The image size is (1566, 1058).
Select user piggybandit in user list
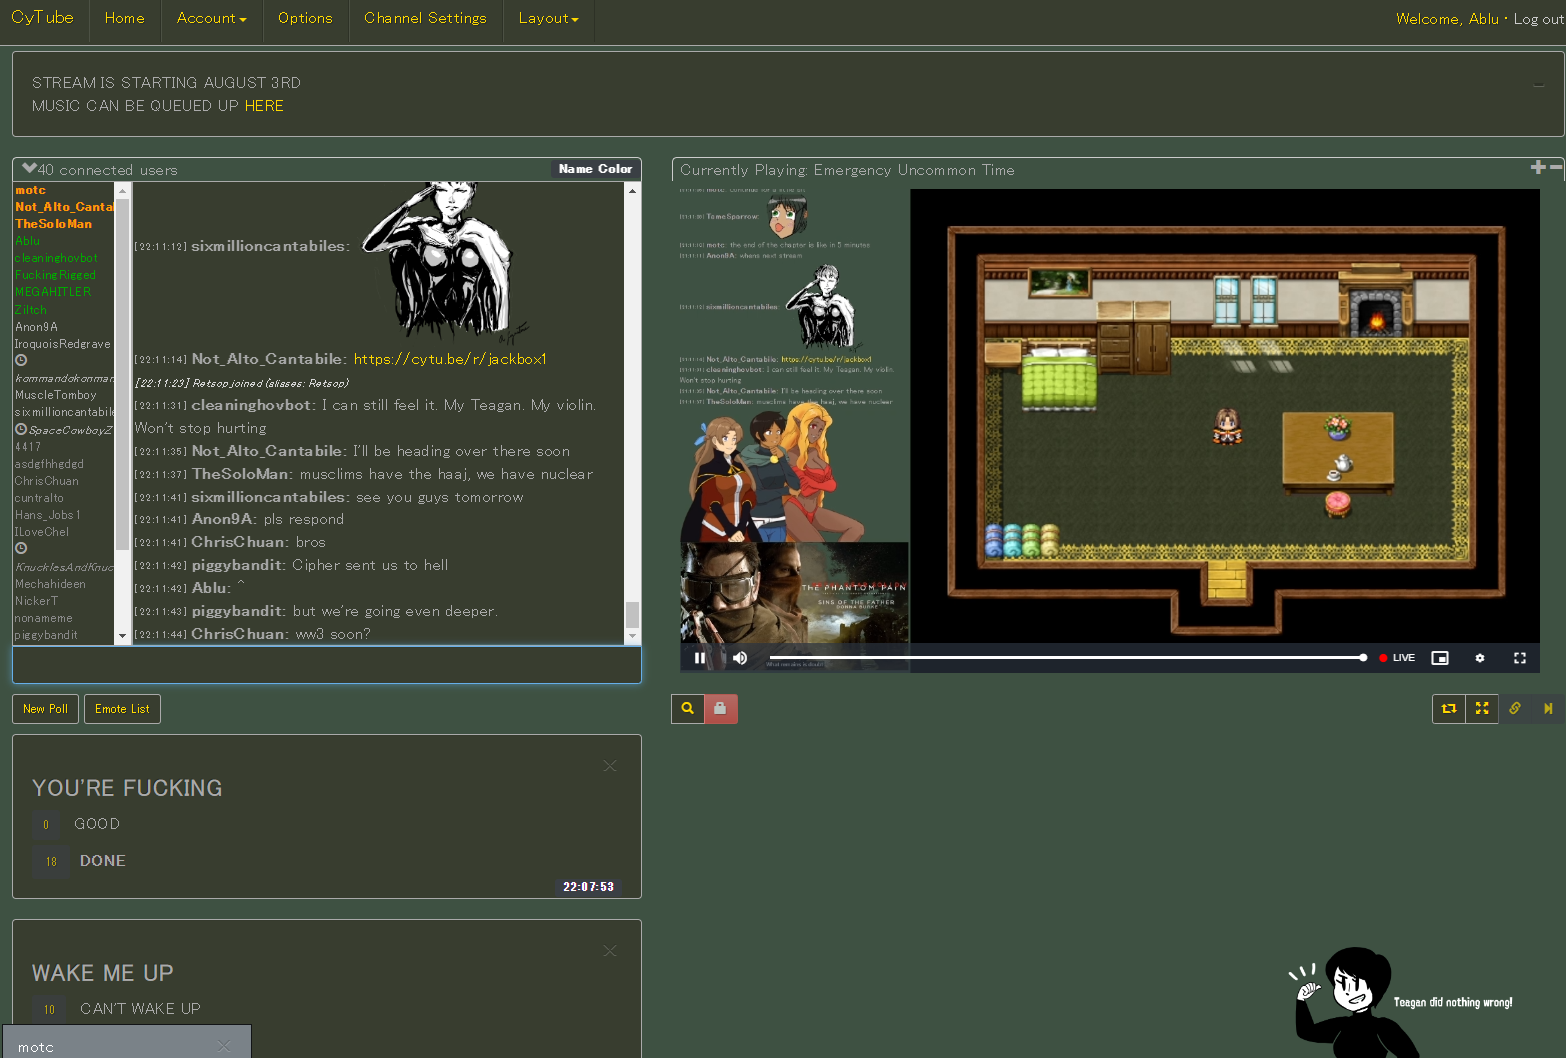46,635
